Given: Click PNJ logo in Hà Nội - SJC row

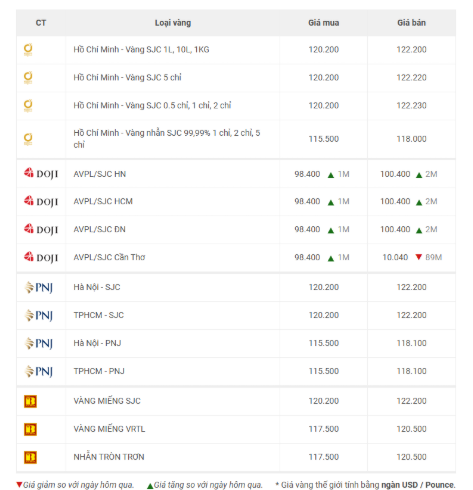Looking at the screenshot, I should [39, 287].
